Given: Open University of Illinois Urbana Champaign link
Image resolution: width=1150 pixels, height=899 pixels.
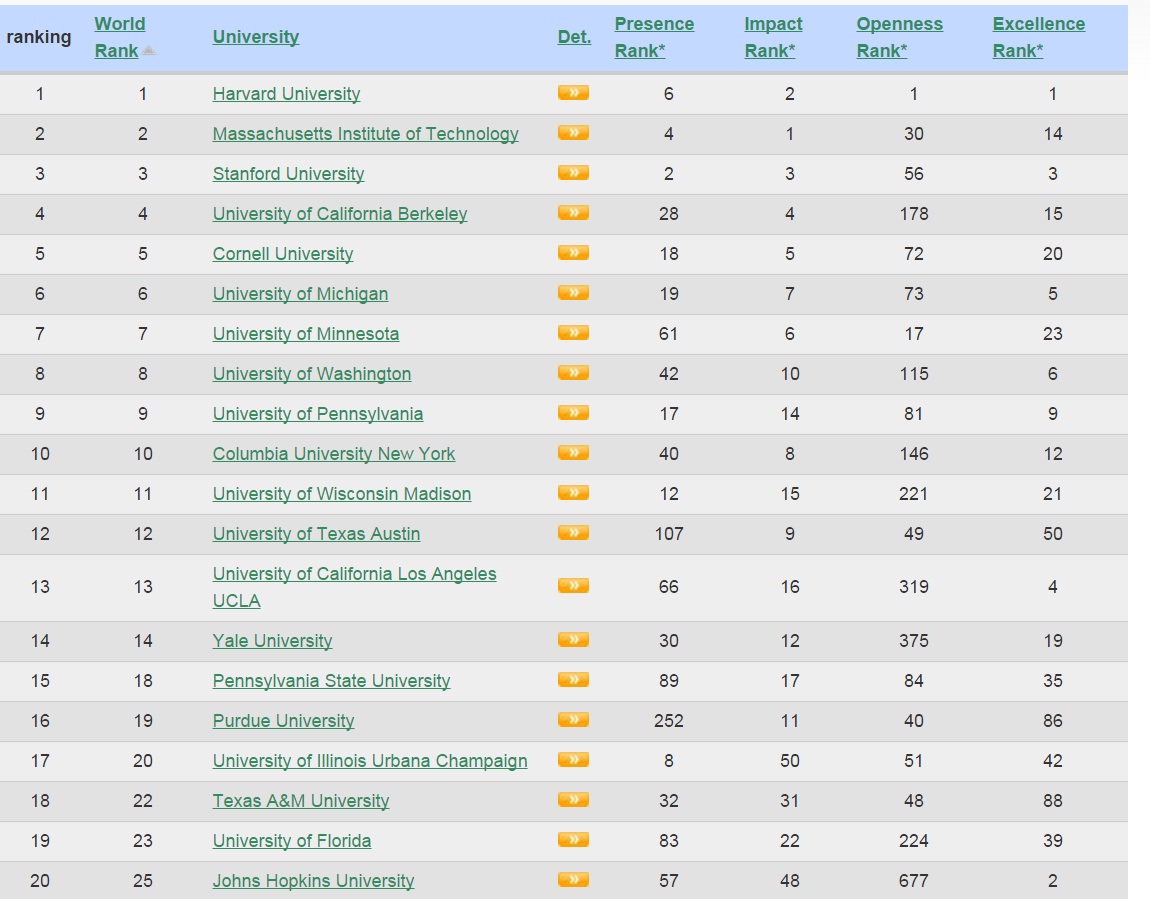Looking at the screenshot, I should pos(370,760).
